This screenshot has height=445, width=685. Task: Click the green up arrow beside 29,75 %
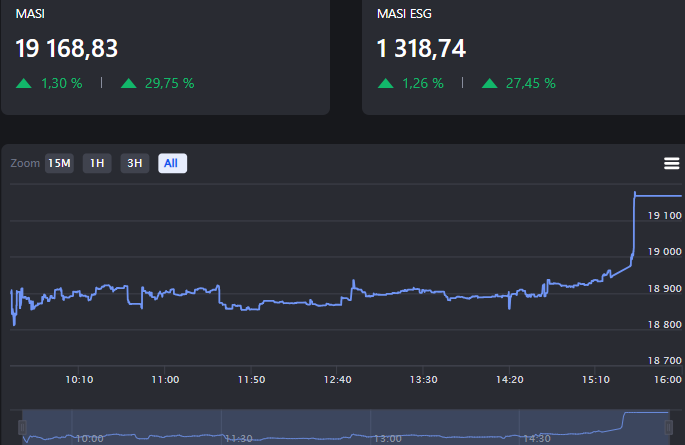pyautogui.click(x=129, y=83)
